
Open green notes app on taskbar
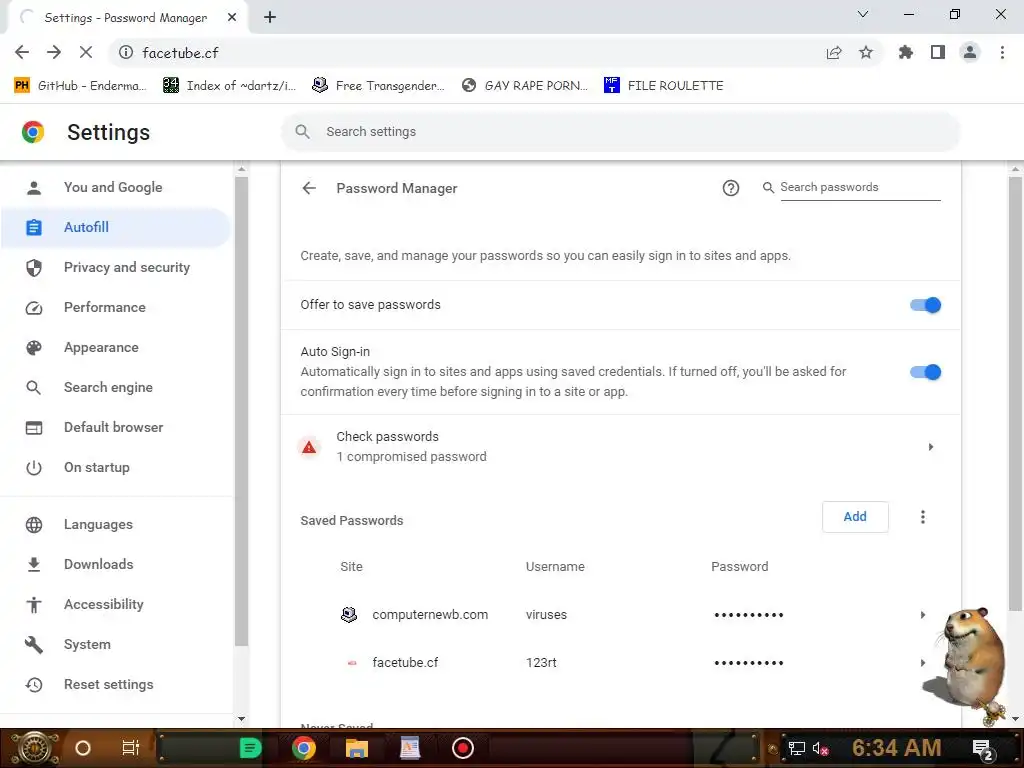(250, 748)
